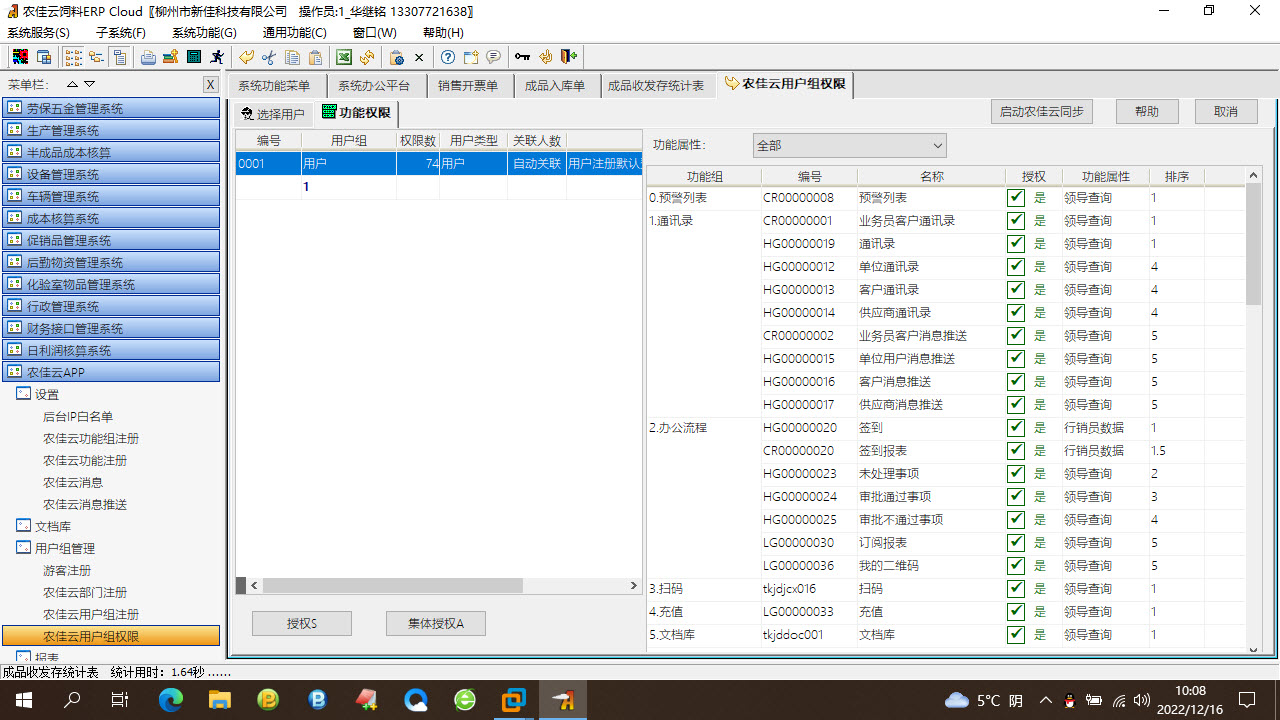Click the Exit door icon at toolbar's right end
1280x720 pixels.
point(568,57)
